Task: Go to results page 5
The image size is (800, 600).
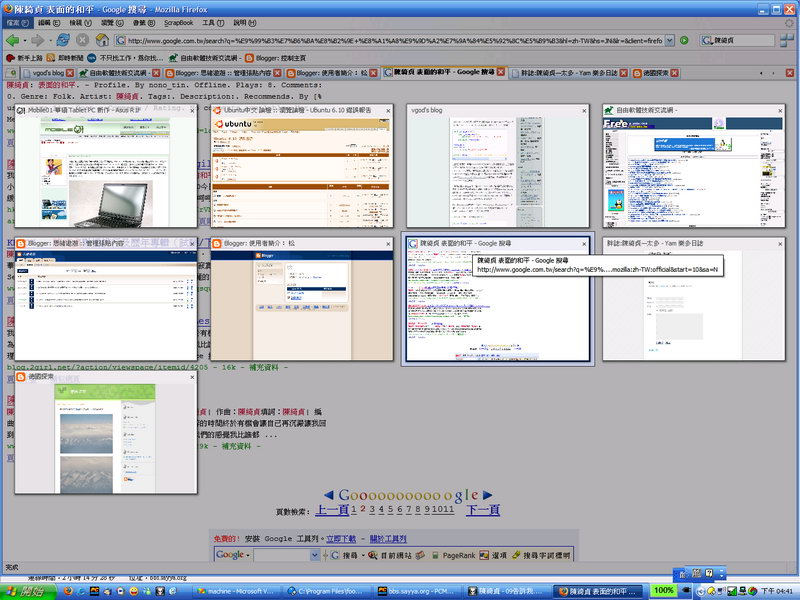Action: [x=390, y=509]
